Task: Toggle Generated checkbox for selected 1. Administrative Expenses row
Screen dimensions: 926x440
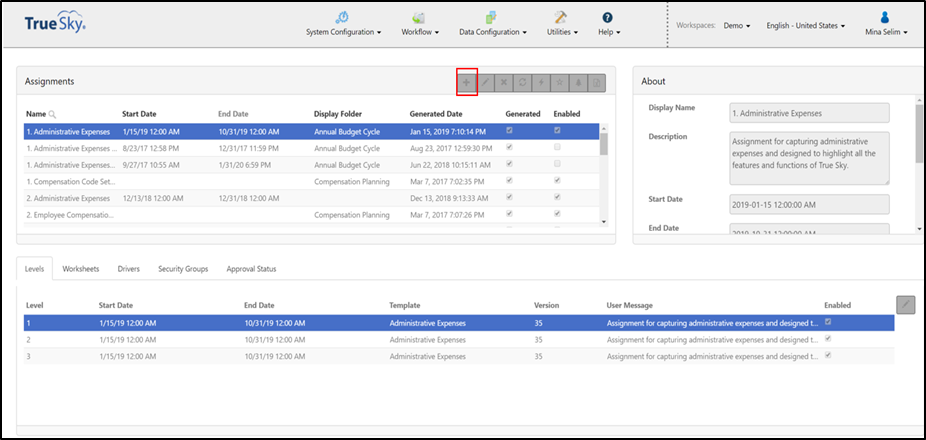Action: pyautogui.click(x=509, y=131)
